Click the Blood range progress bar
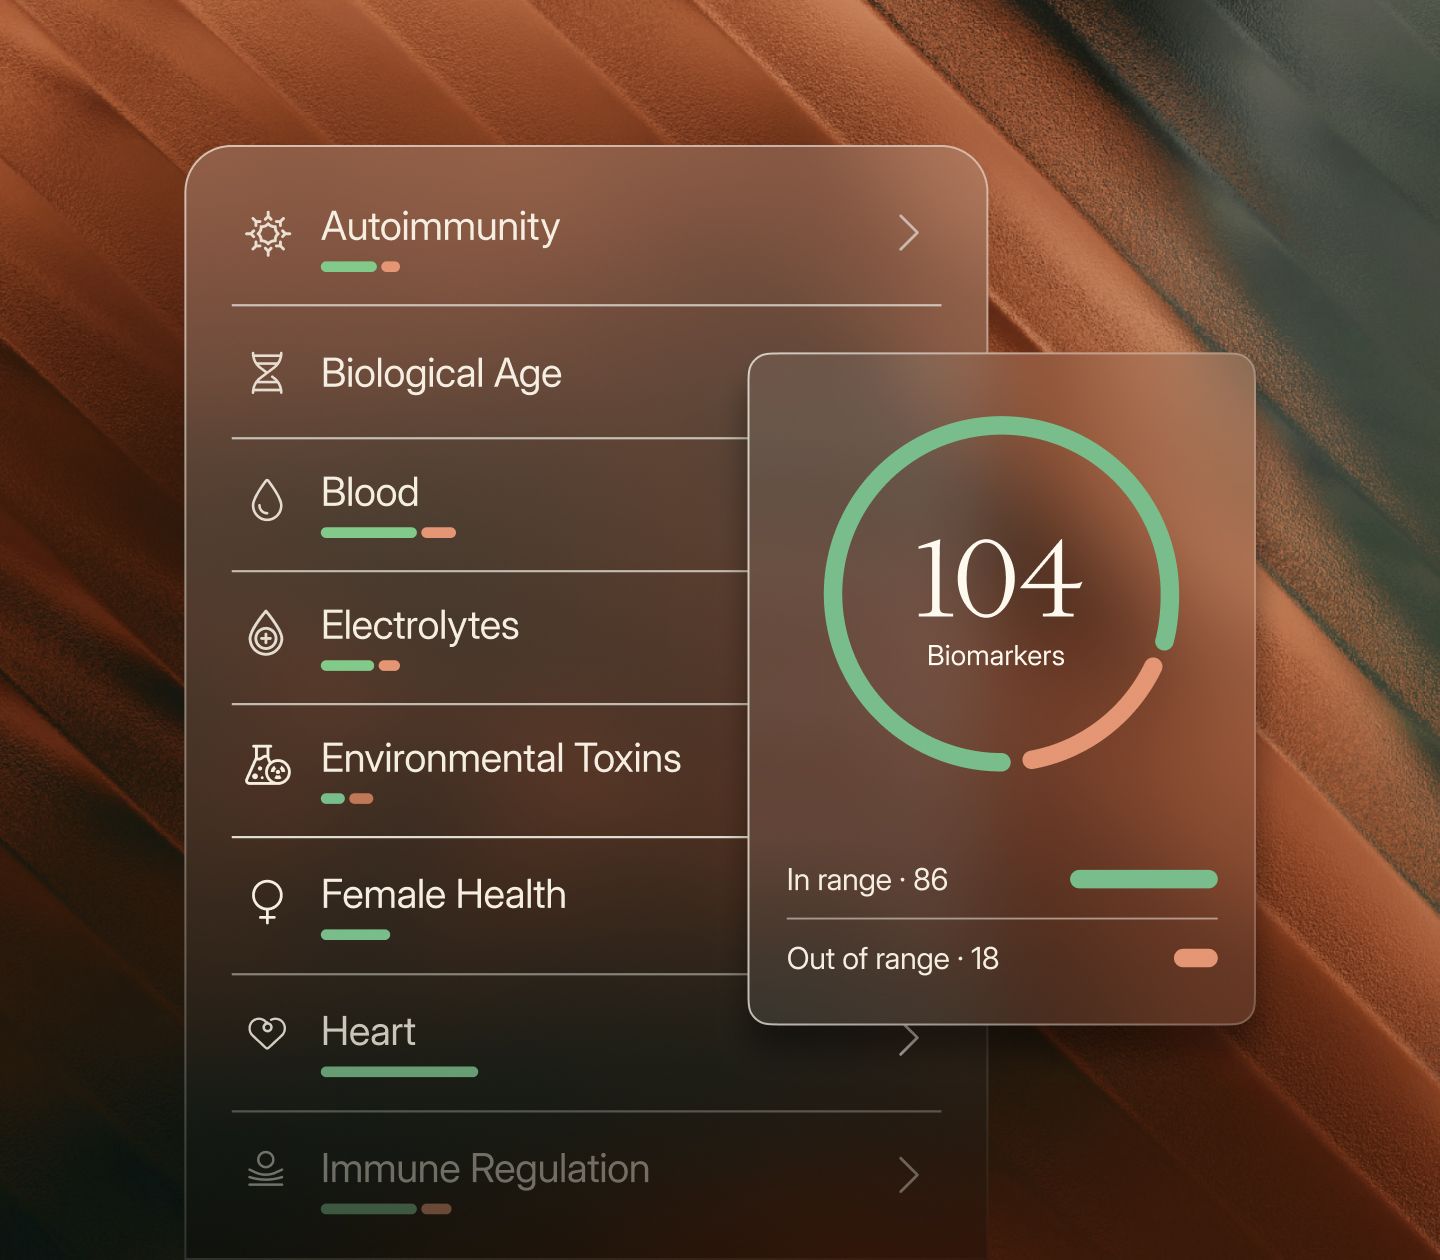This screenshot has height=1260, width=1440. coord(388,533)
